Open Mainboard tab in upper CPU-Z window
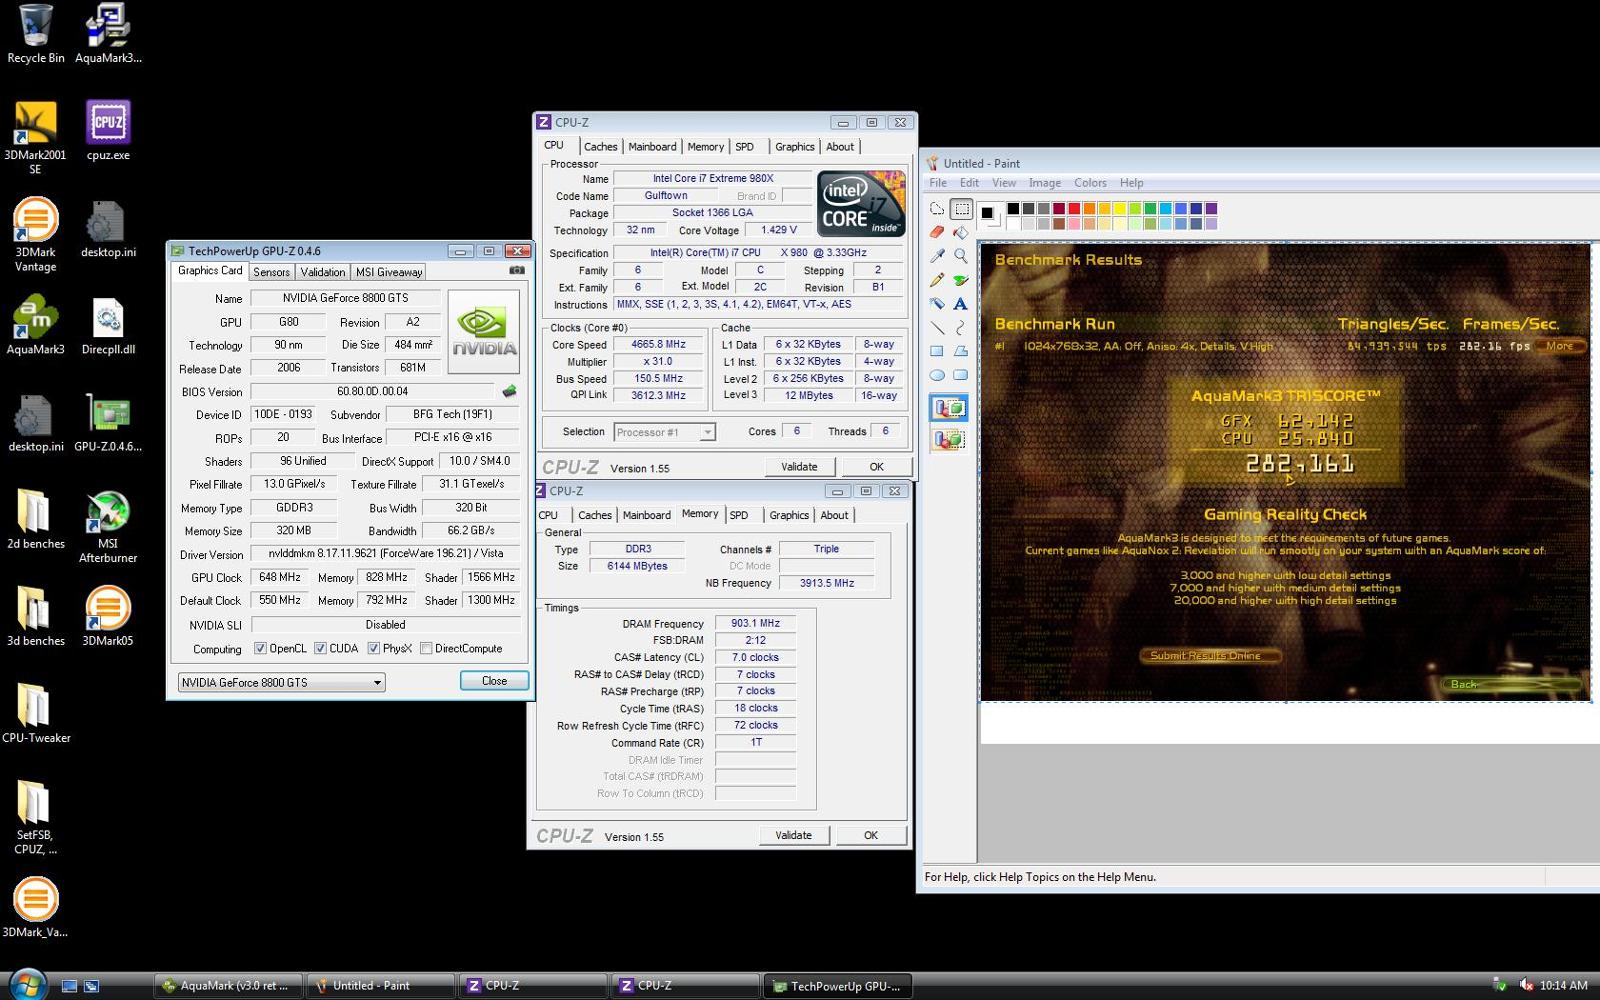 click(x=652, y=147)
